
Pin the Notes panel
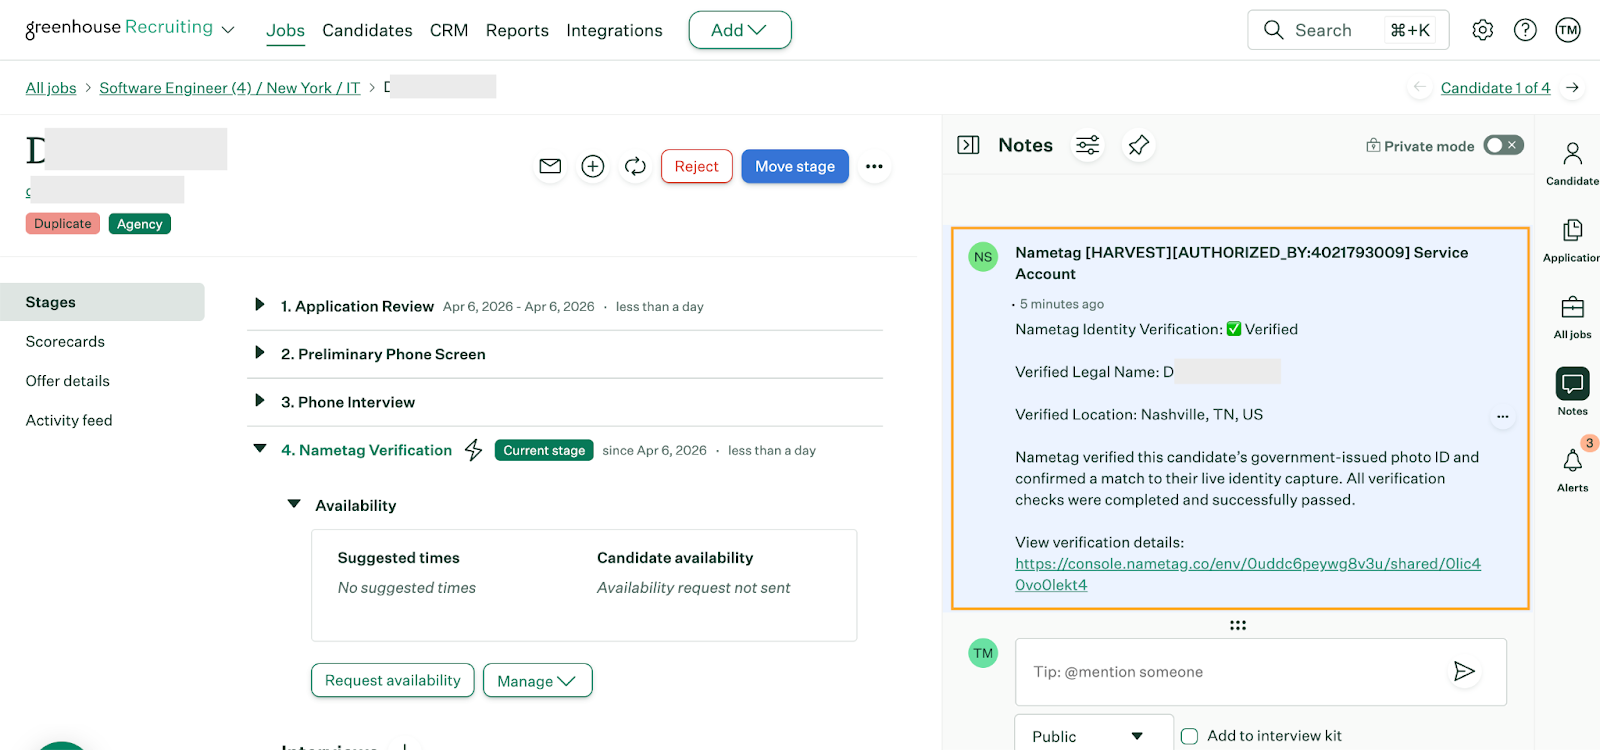click(x=1138, y=146)
